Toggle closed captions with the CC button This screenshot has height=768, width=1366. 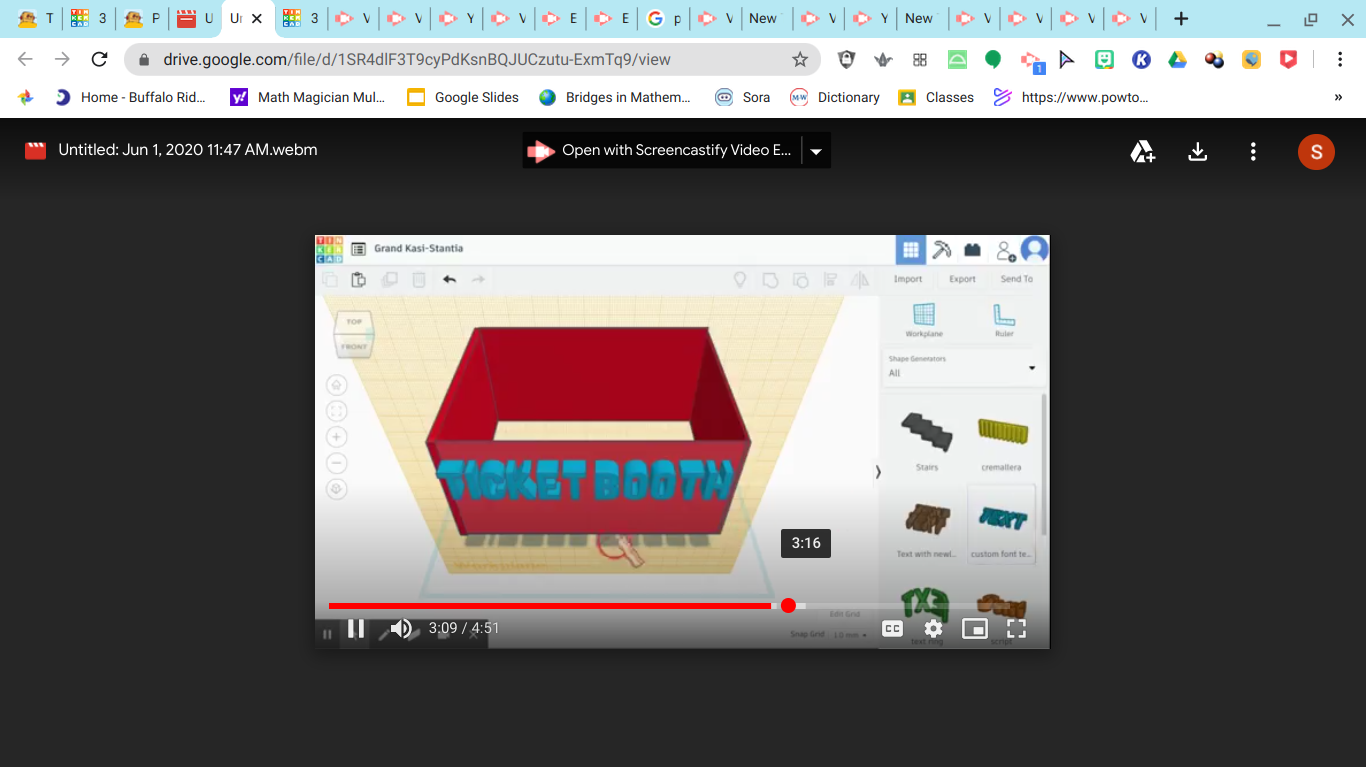click(892, 628)
